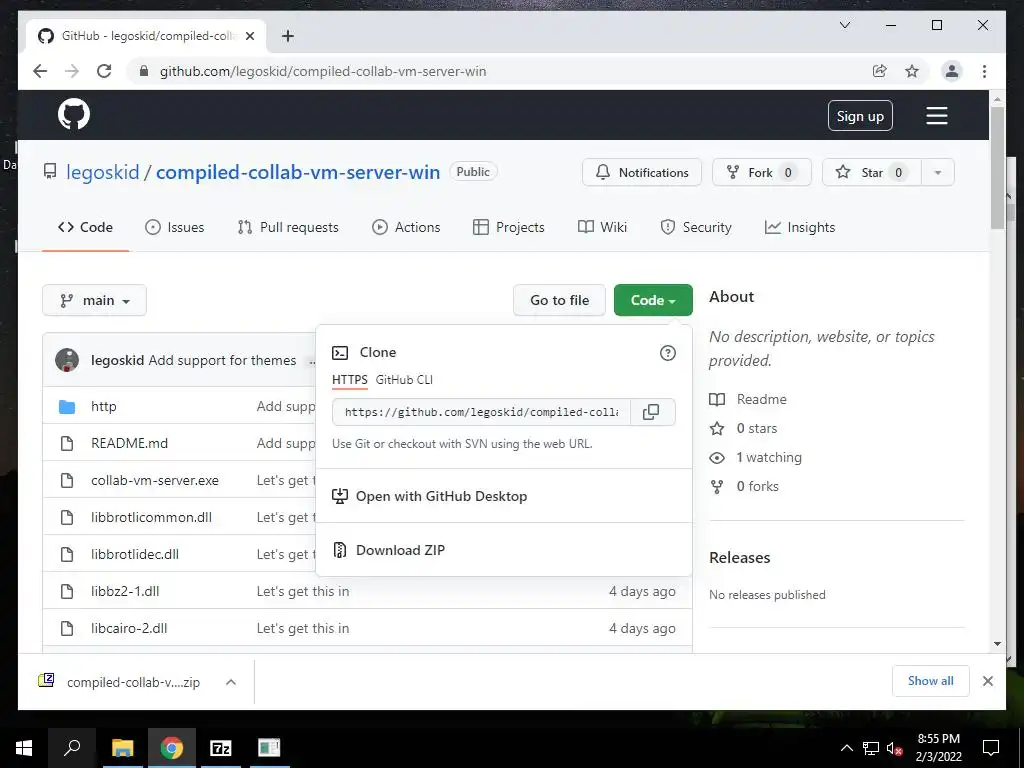This screenshot has height=768, width=1024.
Task: Close the downloads bar
Action: pos(987,681)
